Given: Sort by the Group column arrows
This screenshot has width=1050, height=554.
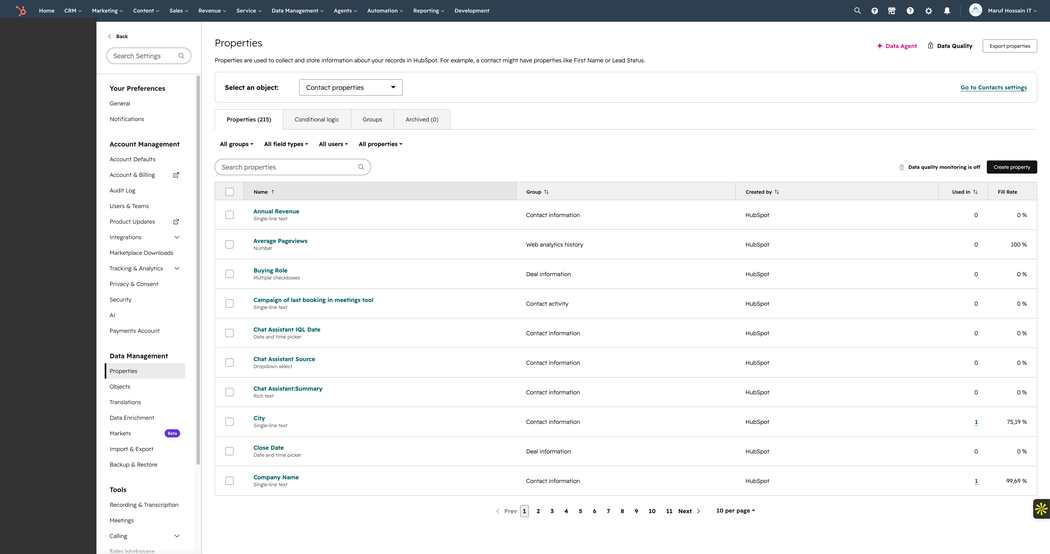Looking at the screenshot, I should [x=546, y=192].
